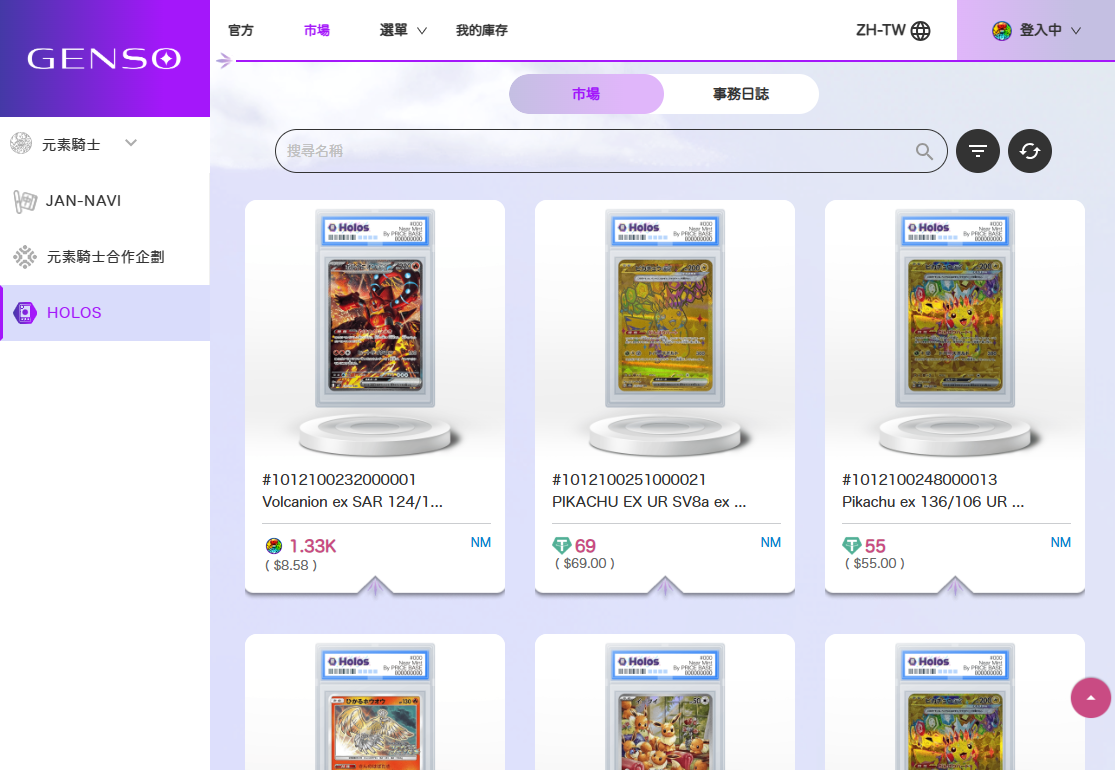Open JAN-NAVI in the sidebar
This screenshot has width=1115, height=770.
(x=83, y=201)
